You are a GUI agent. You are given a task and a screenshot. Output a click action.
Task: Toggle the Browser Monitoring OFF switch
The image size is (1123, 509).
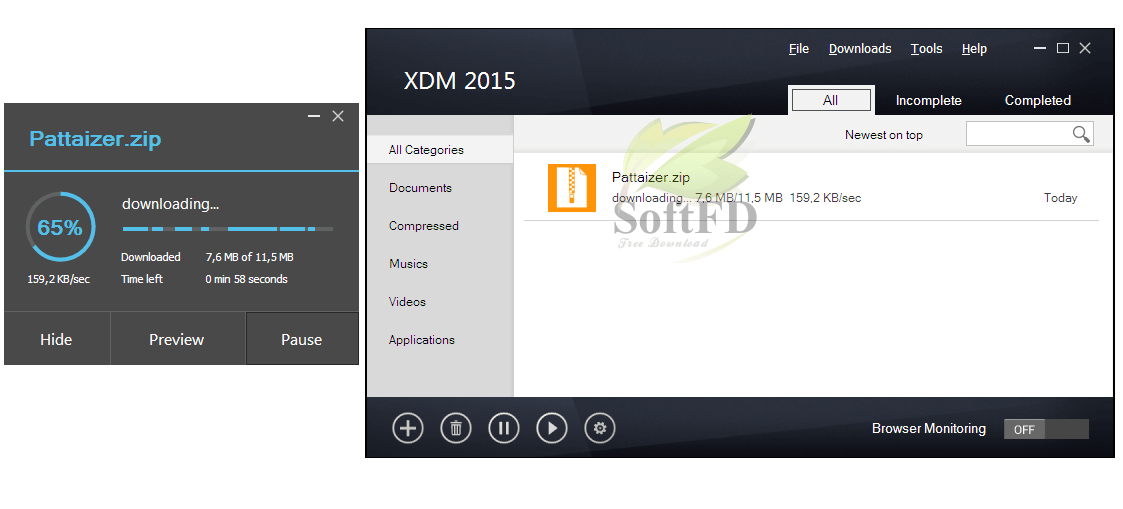[1046, 429]
